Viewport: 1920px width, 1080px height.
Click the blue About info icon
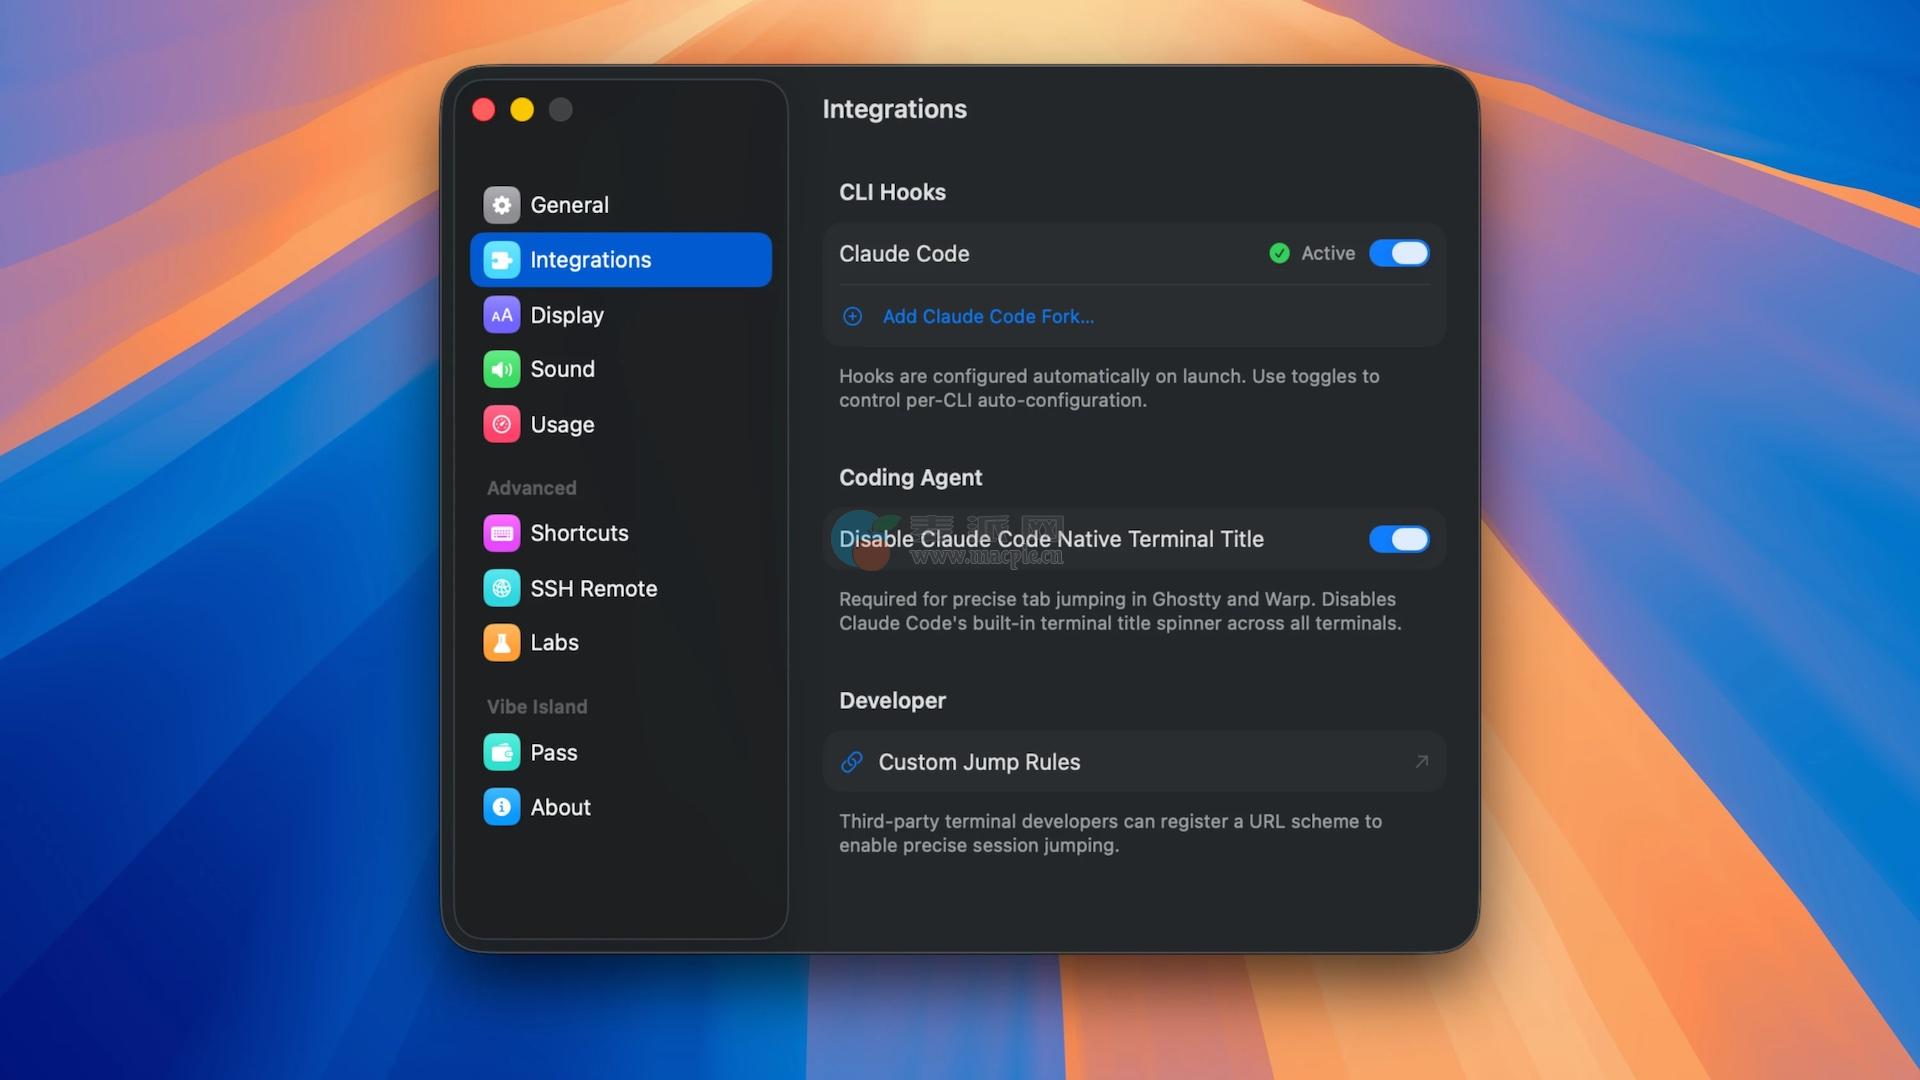(501, 807)
